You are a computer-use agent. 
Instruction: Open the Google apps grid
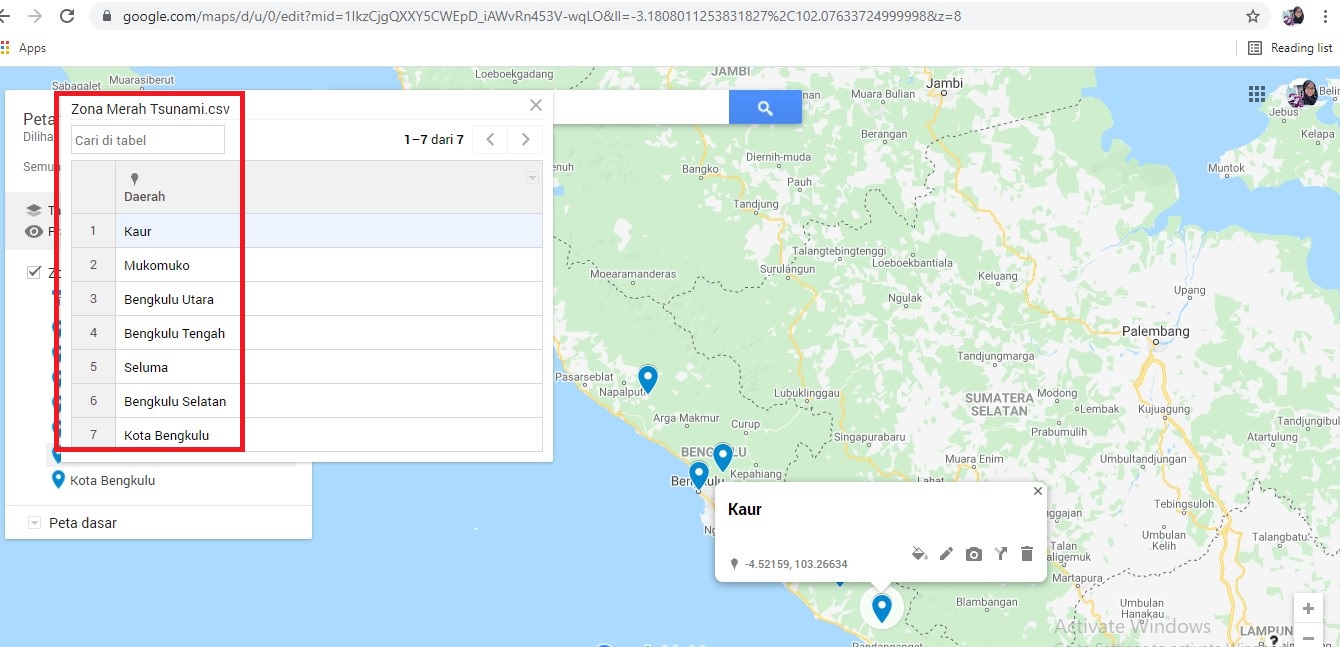click(1257, 94)
